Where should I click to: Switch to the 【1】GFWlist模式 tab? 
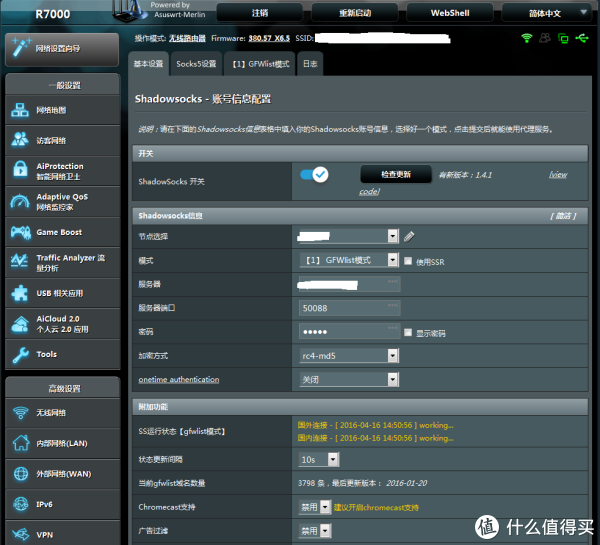pos(261,64)
